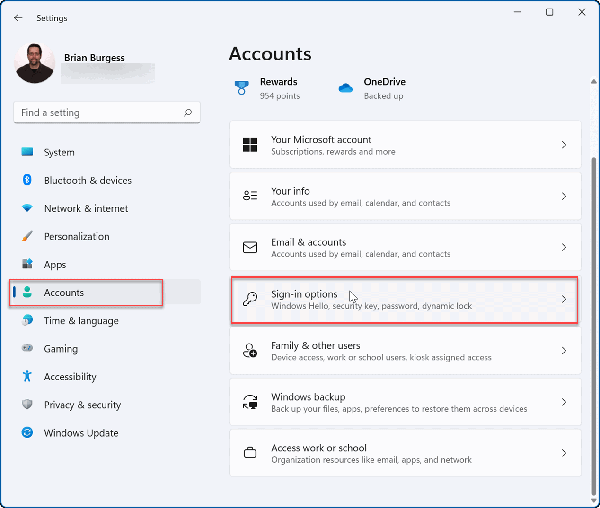The width and height of the screenshot is (600, 508).
Task: Open Windows backup card
Action: [405, 402]
